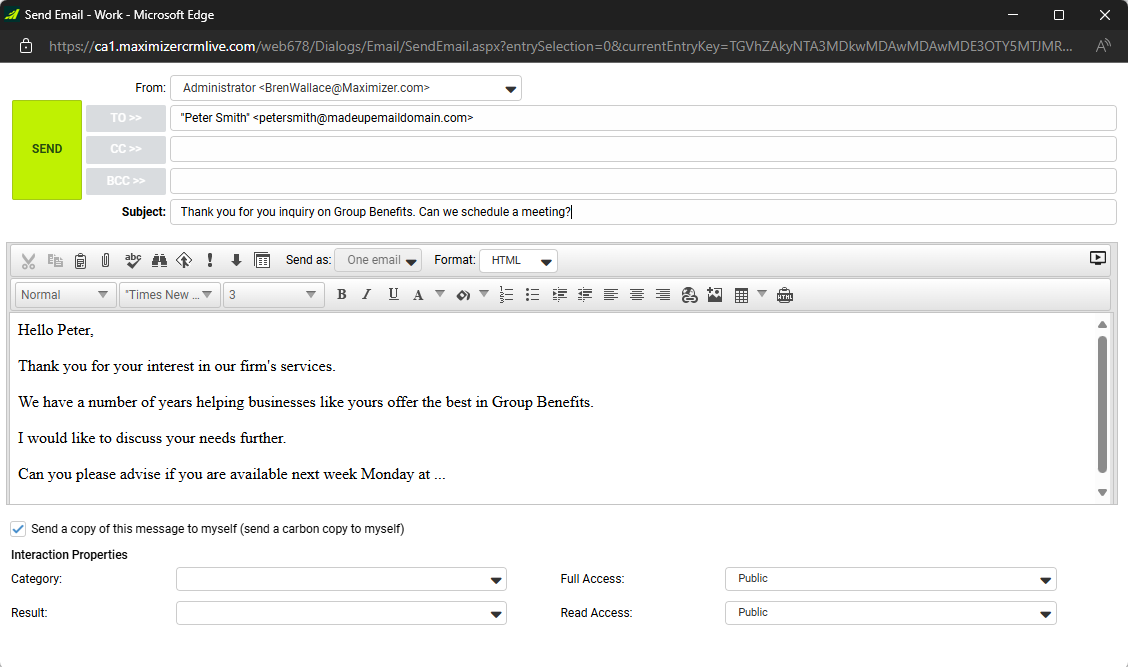The width and height of the screenshot is (1128, 667).
Task: Insert a bulleted list
Action: click(x=532, y=295)
